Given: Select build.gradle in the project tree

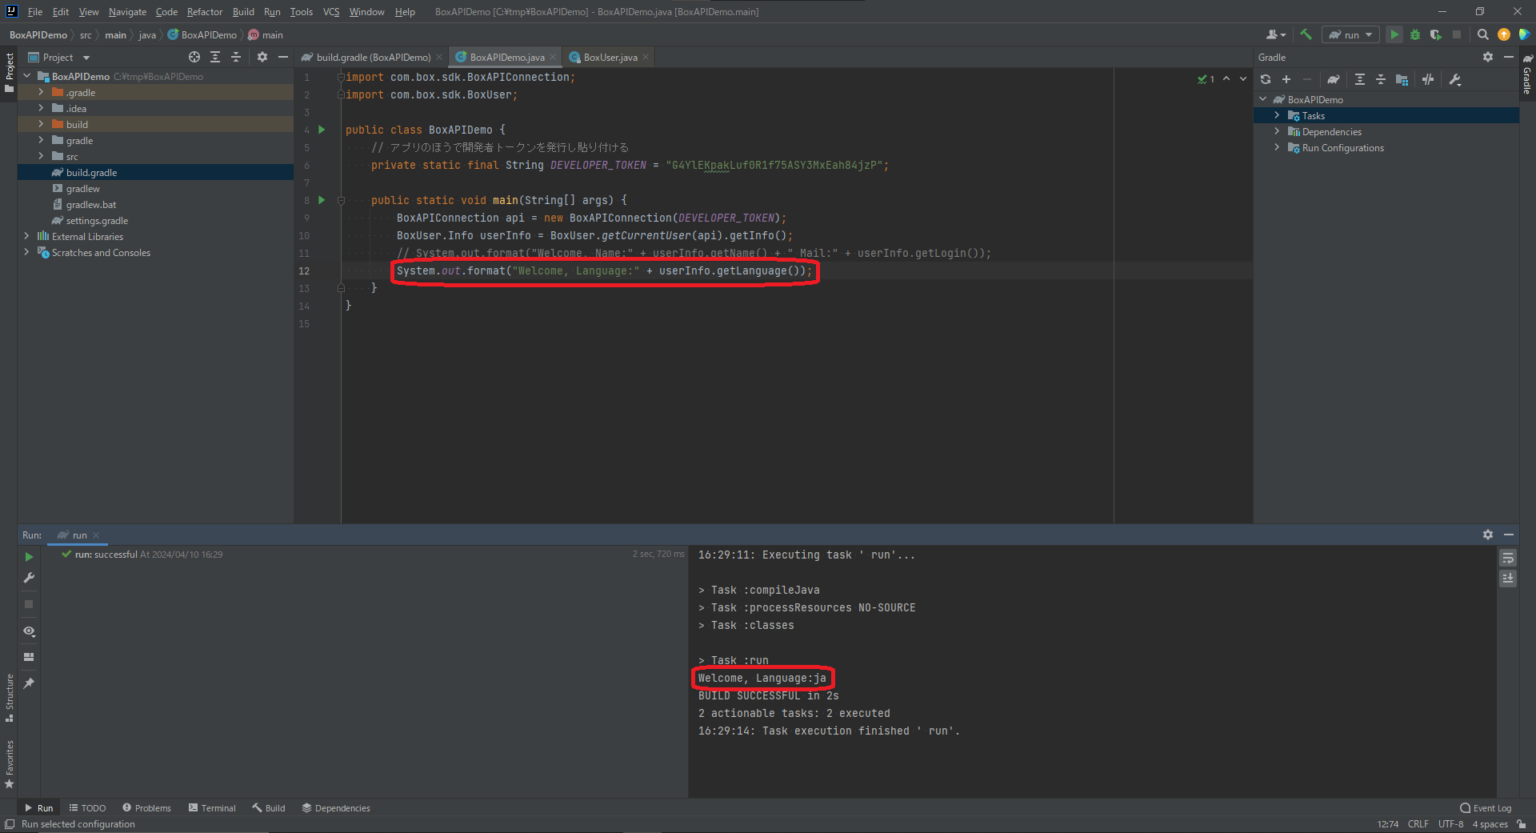Looking at the screenshot, I should 91,173.
